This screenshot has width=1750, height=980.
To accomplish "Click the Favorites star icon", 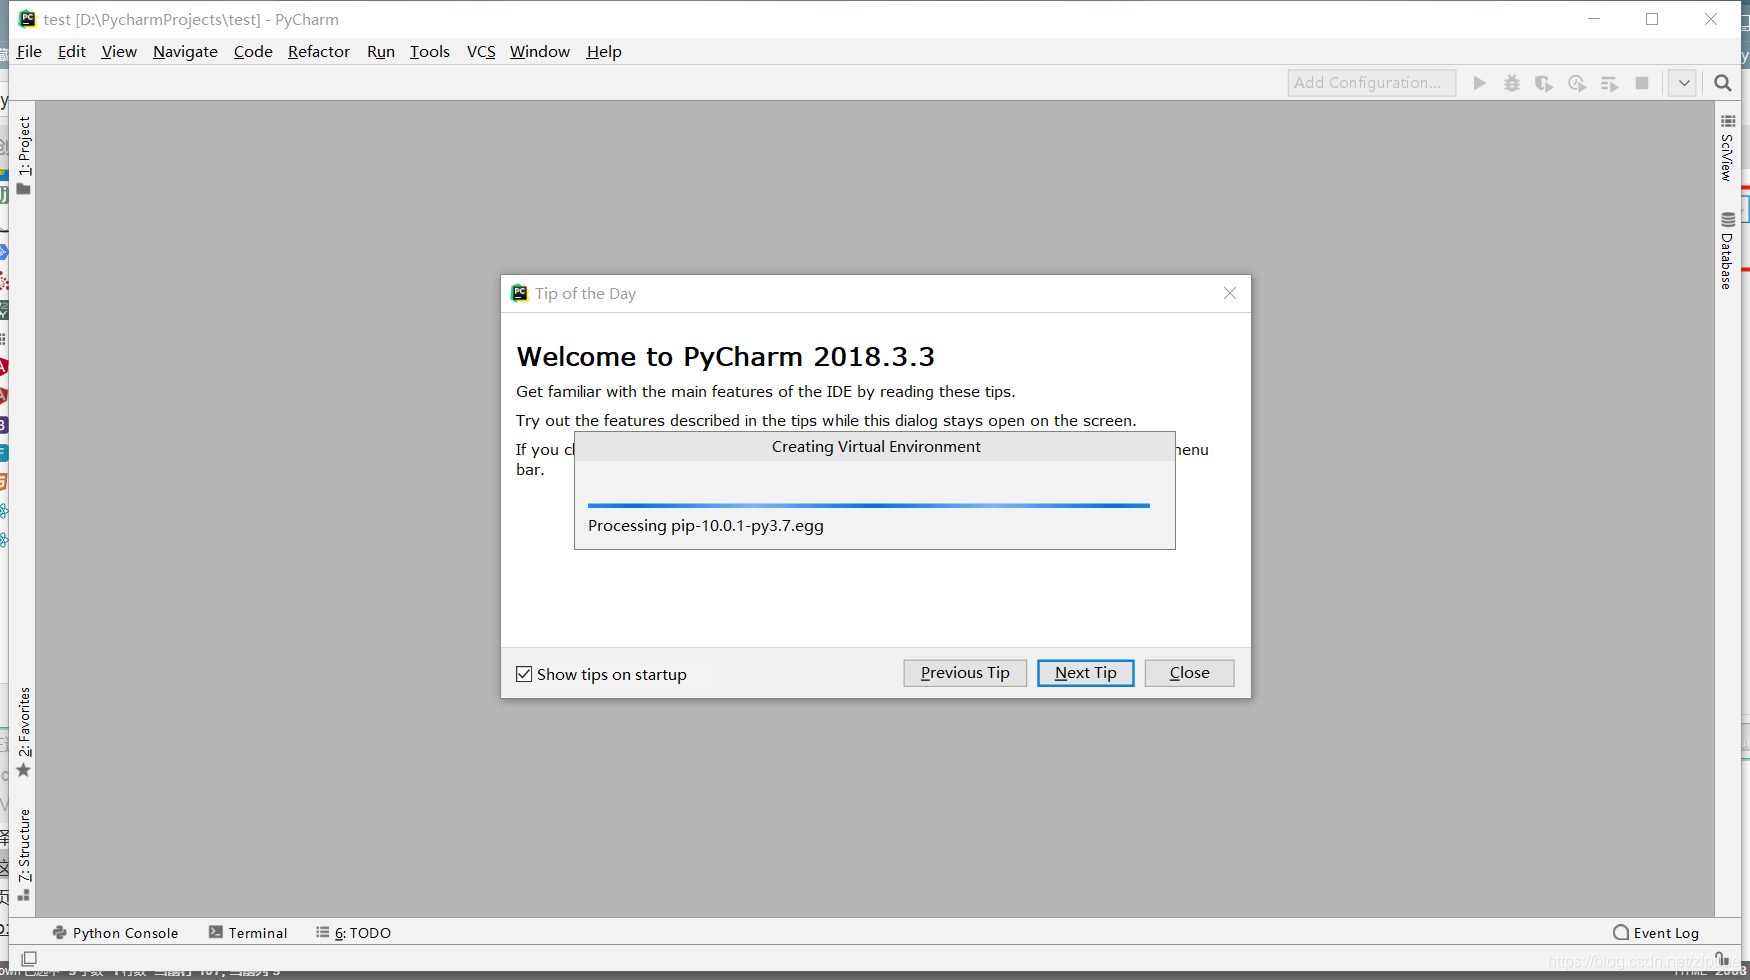I will pyautogui.click(x=24, y=771).
